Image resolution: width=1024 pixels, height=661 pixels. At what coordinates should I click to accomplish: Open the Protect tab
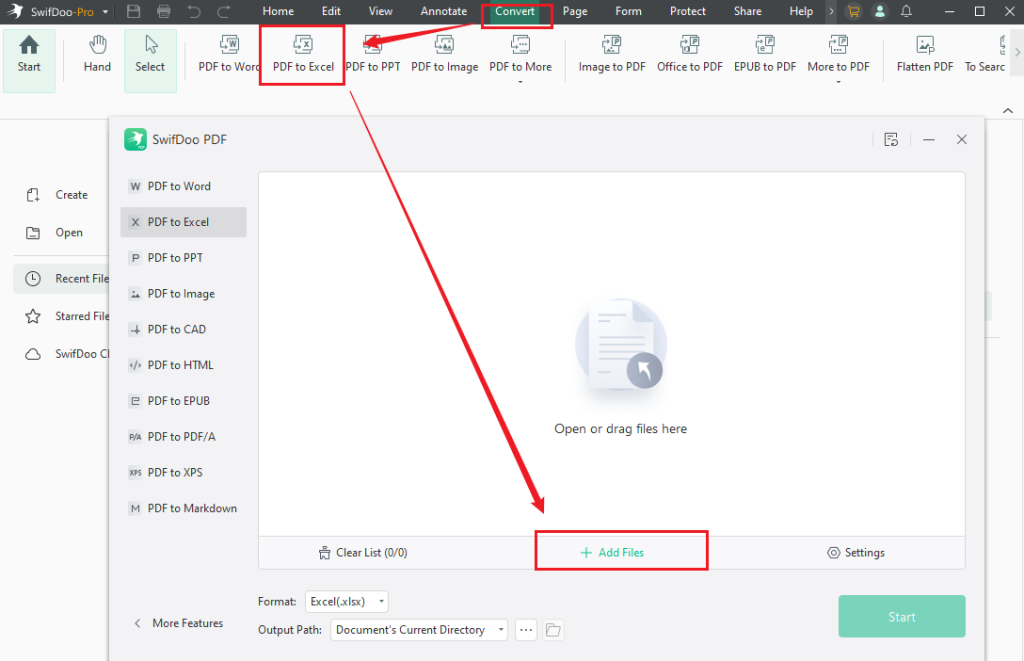pos(688,11)
